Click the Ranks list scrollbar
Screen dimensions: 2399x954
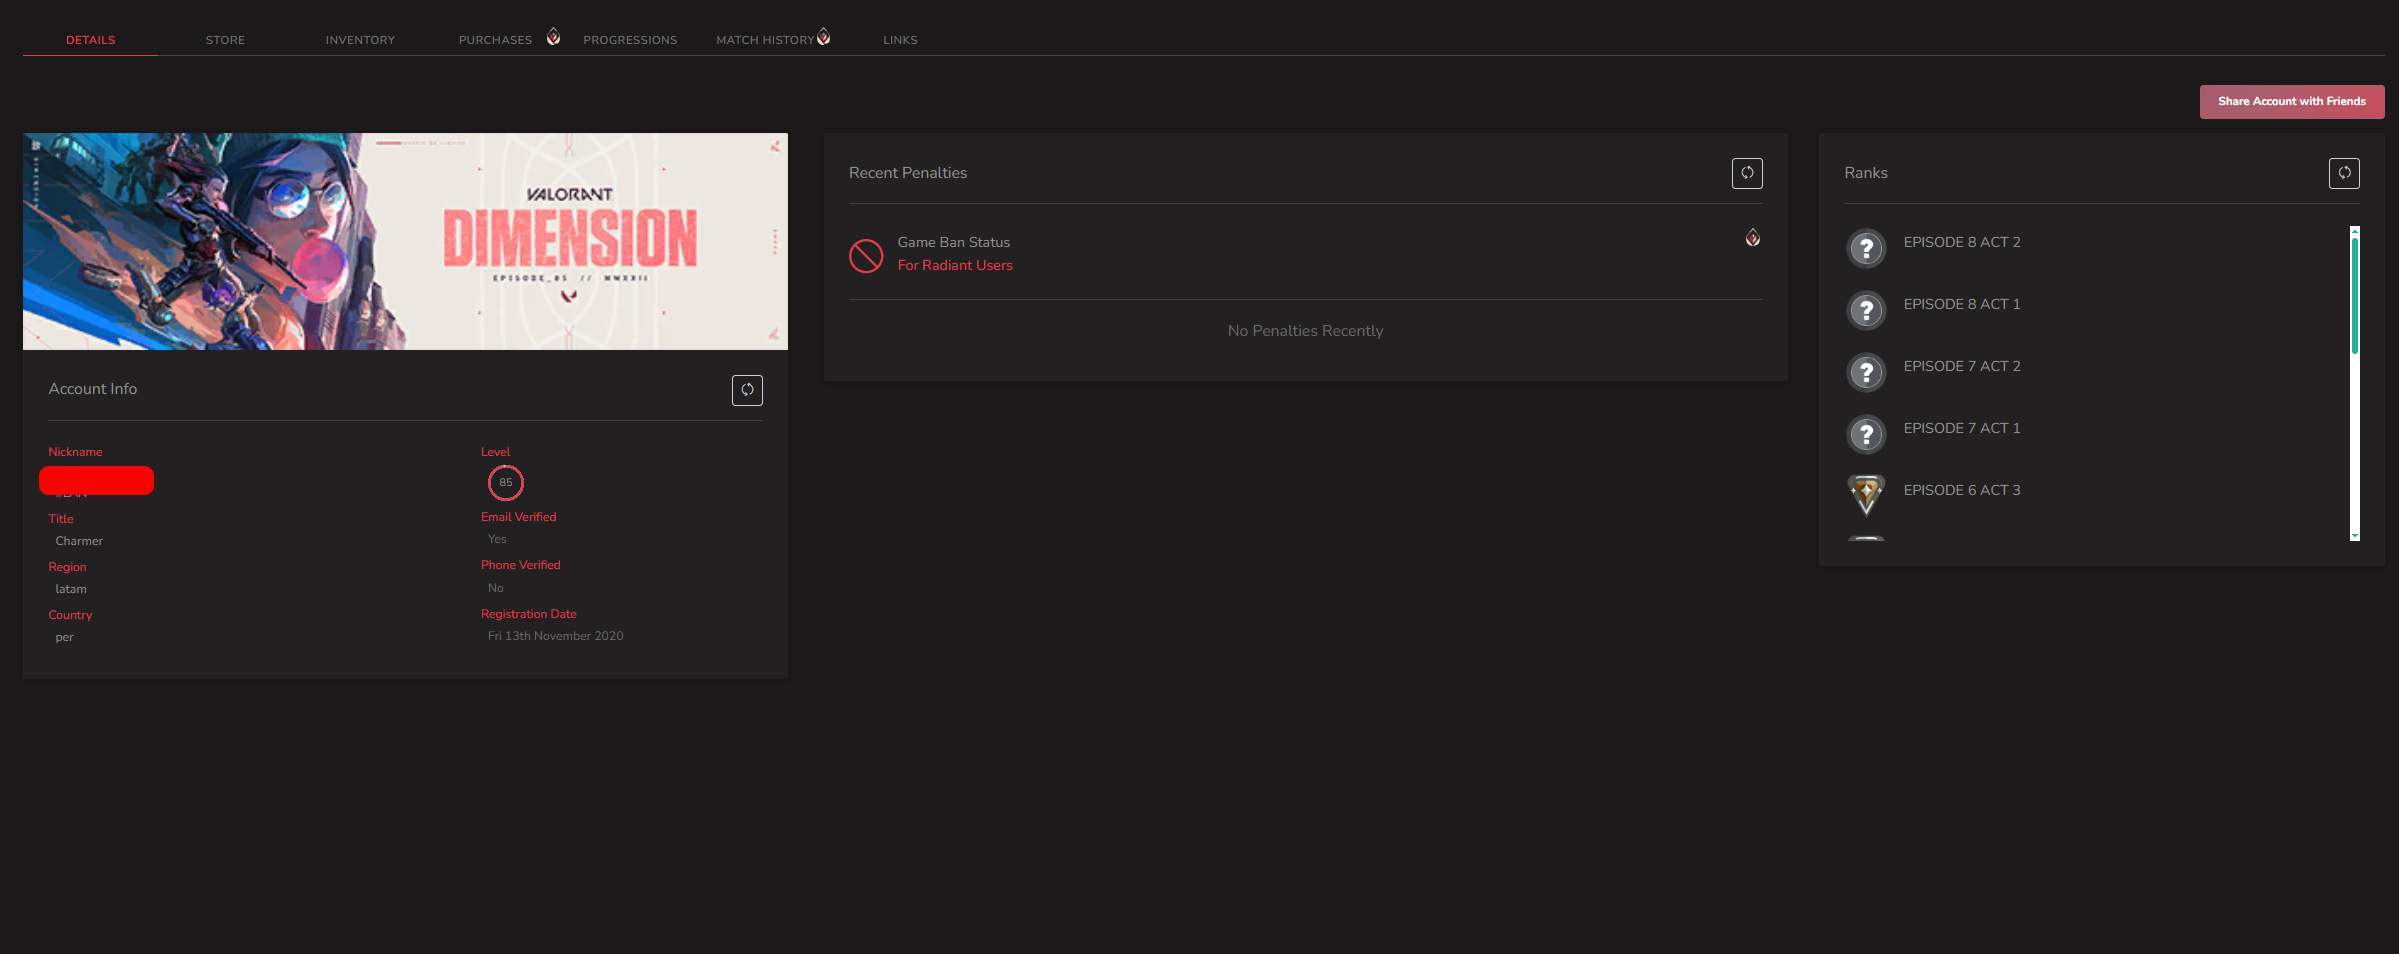(x=2355, y=295)
